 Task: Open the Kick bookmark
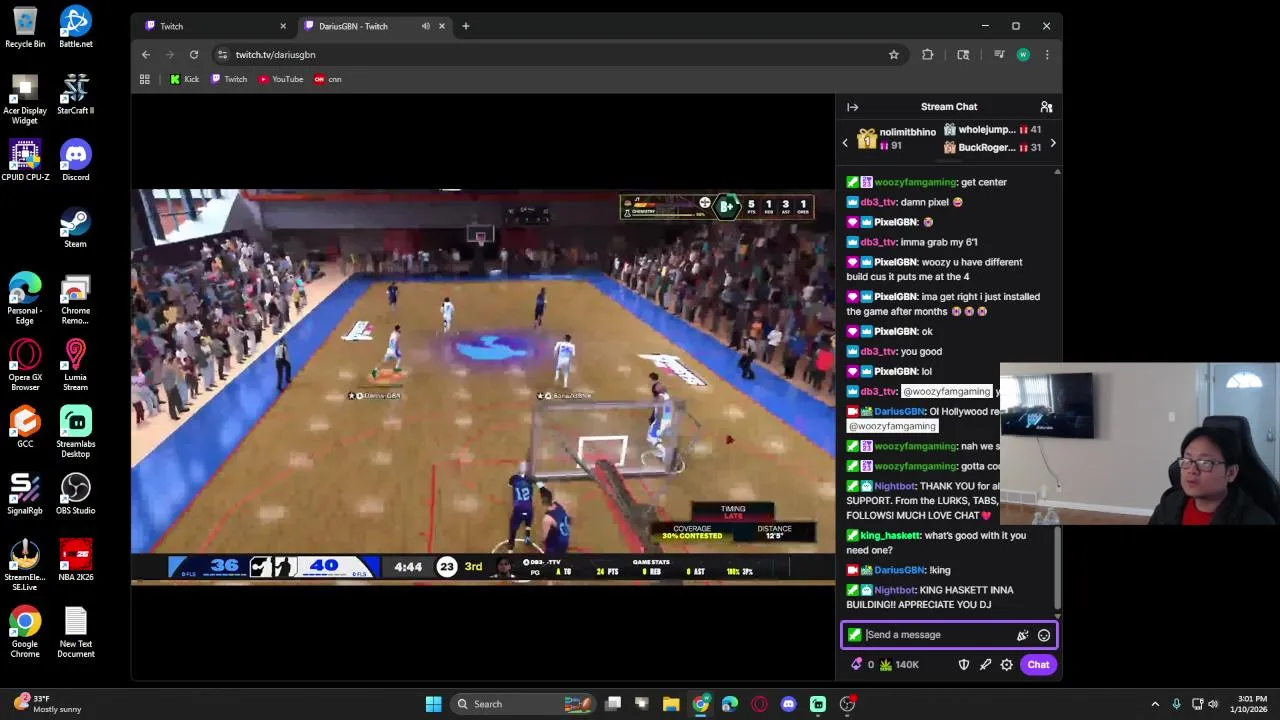pos(185,79)
